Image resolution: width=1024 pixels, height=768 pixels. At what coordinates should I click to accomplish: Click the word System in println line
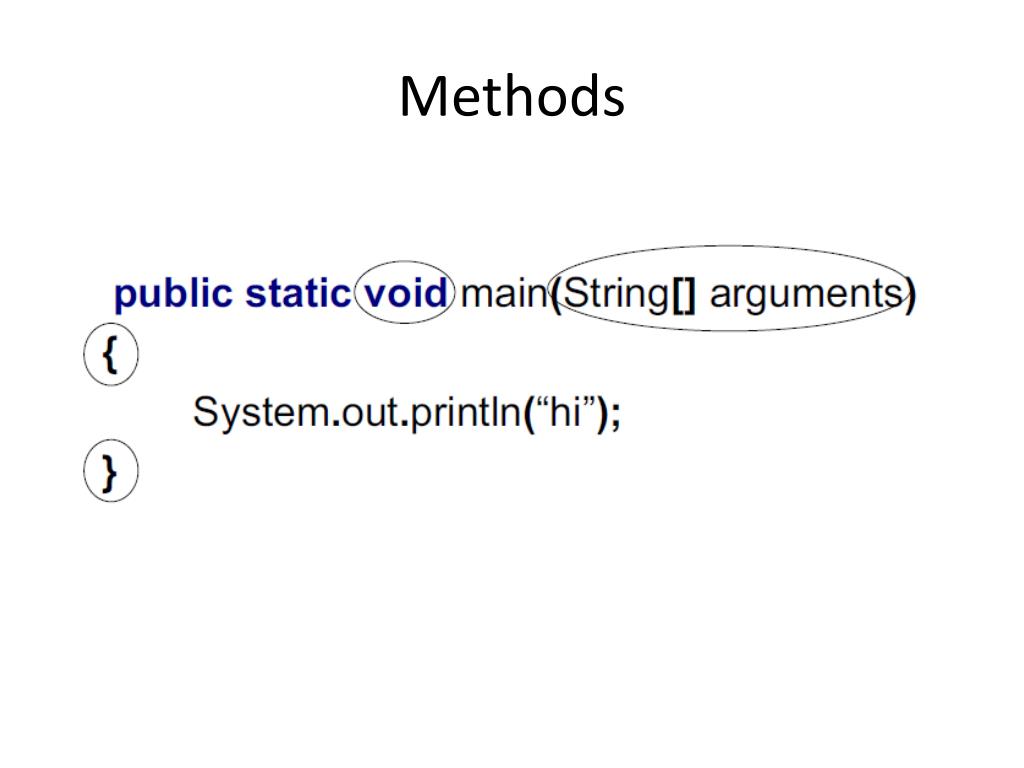(x=261, y=413)
